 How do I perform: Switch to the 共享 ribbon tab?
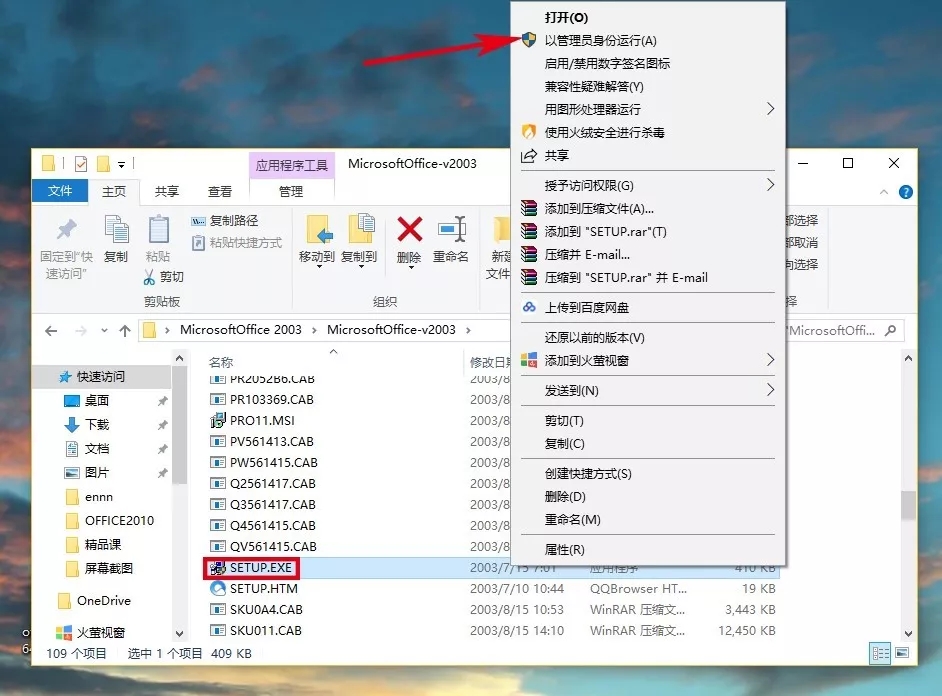[x=166, y=191]
